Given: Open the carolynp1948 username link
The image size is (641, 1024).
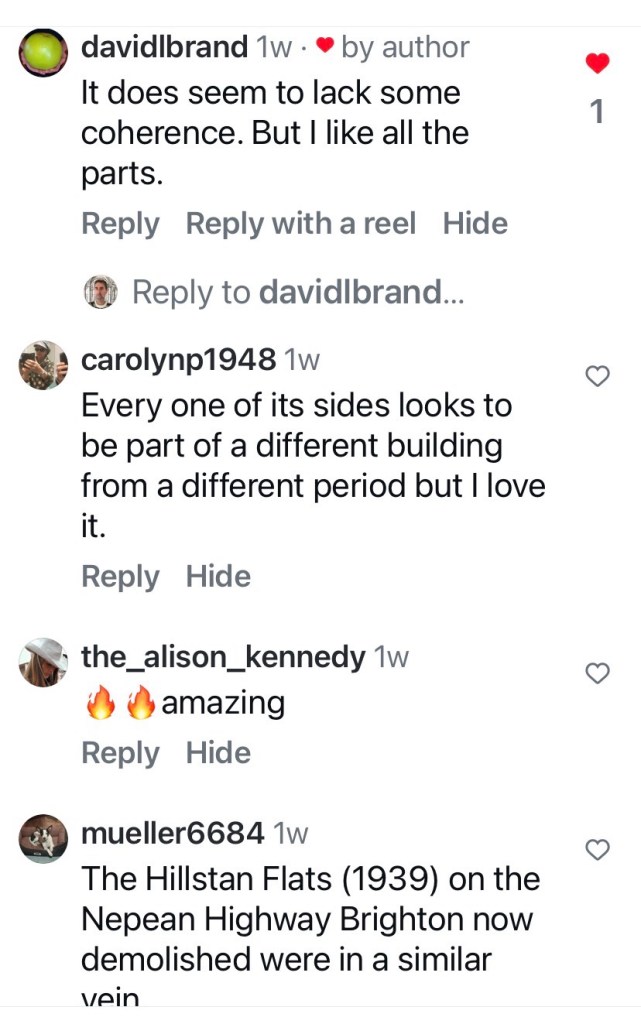Looking at the screenshot, I should pos(178,359).
